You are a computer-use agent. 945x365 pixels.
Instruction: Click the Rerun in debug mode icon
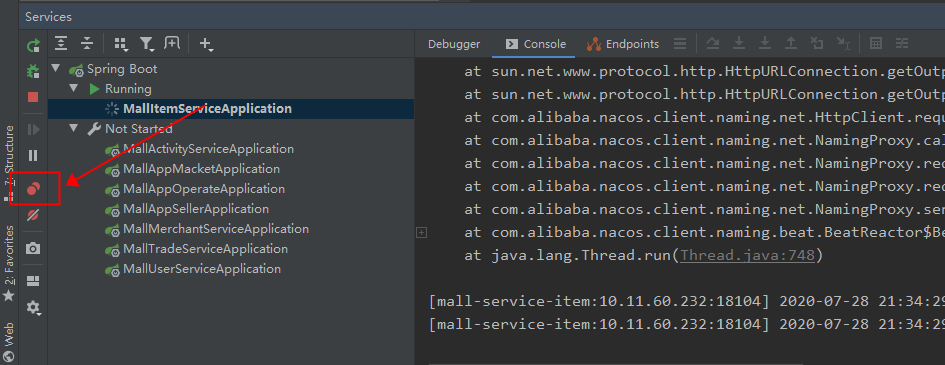[33, 71]
